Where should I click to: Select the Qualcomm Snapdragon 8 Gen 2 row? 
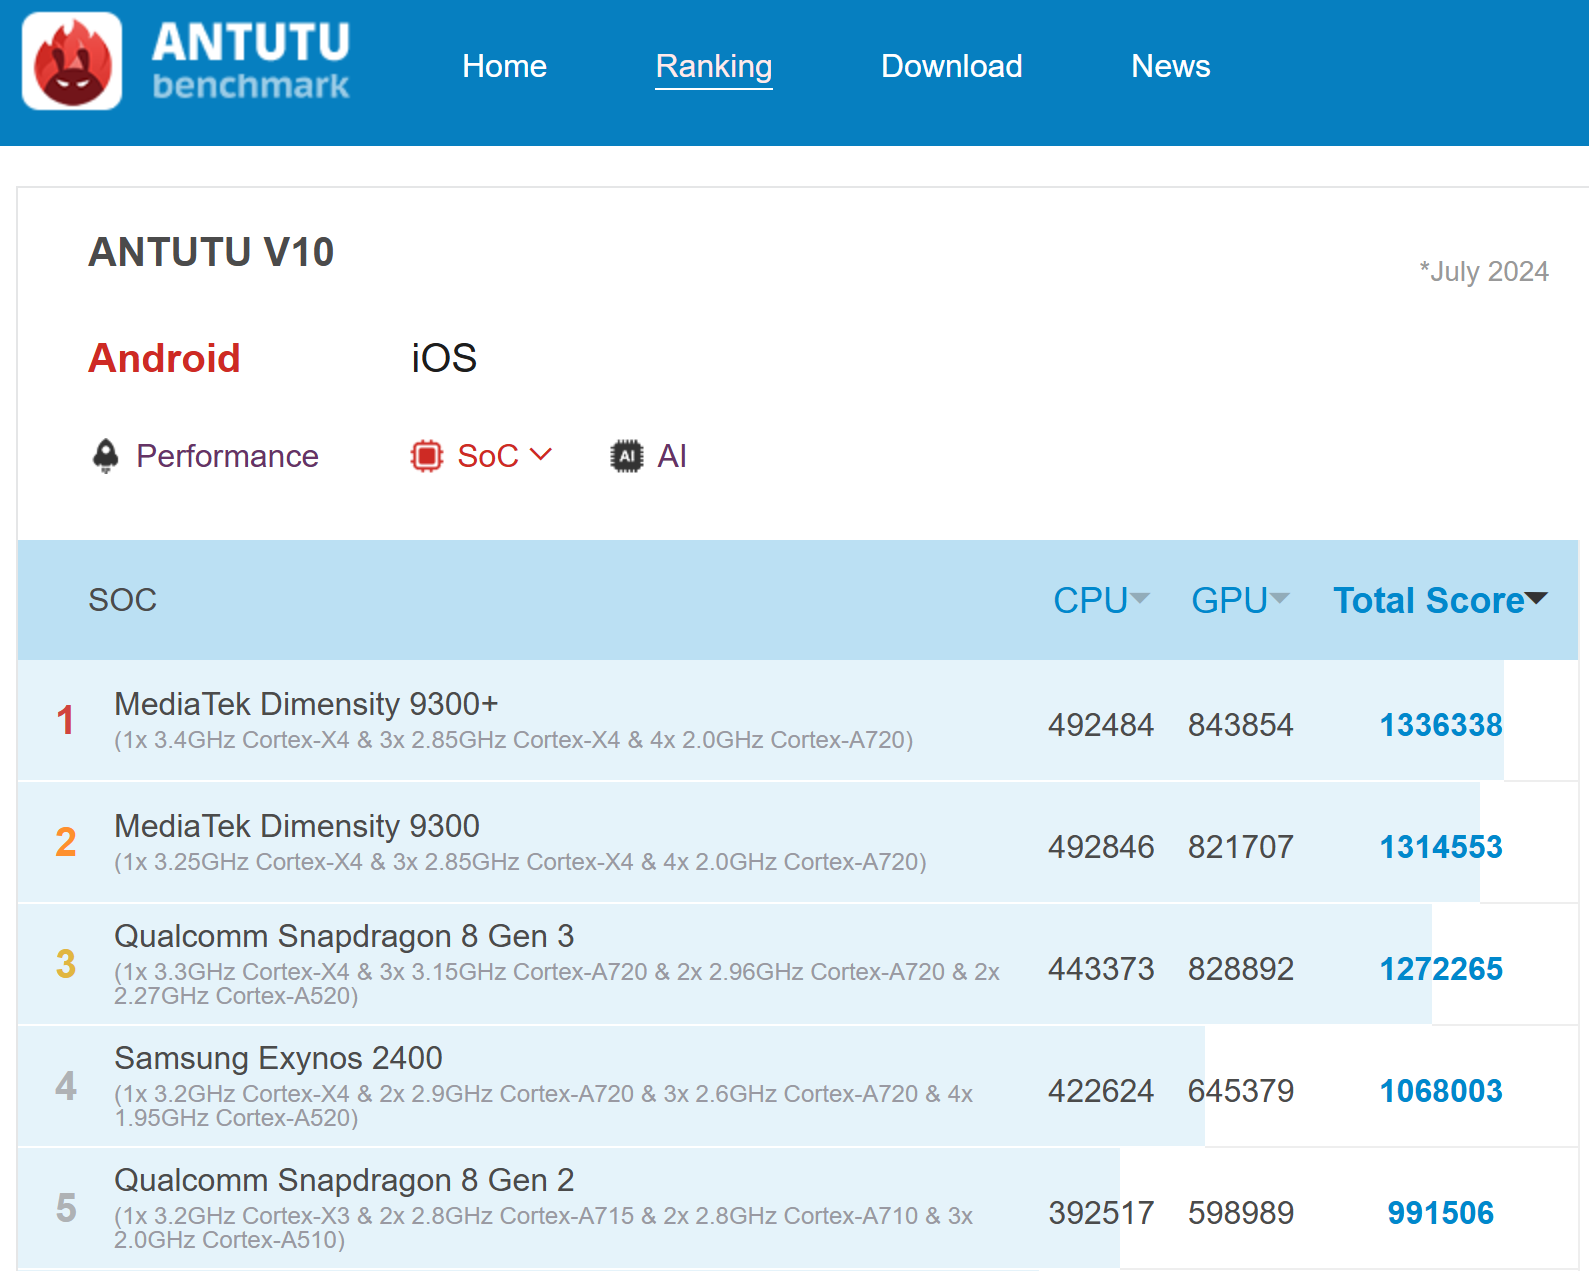pos(344,1180)
